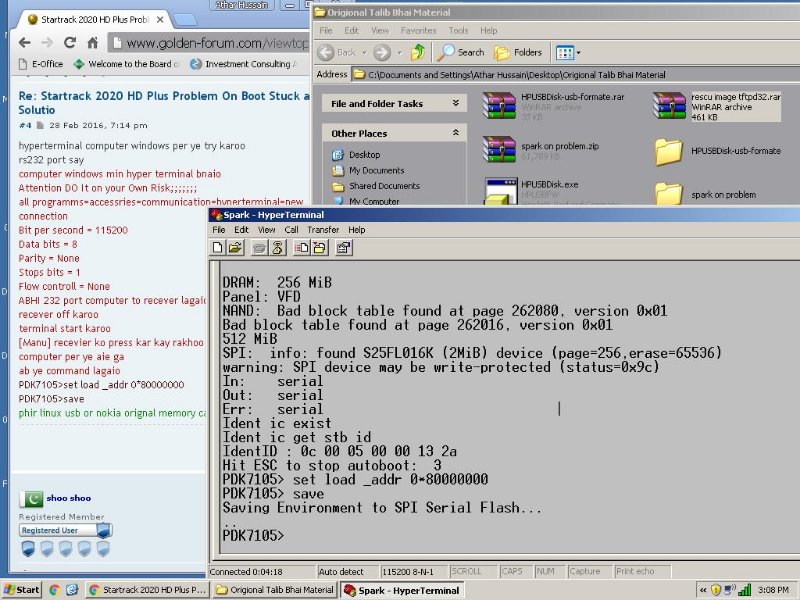
Task: Reload the golden-forum page in Chrome
Action: (x=70, y=43)
